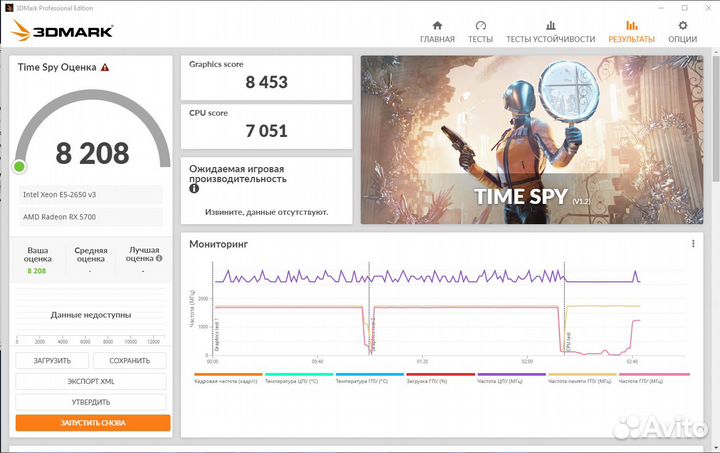Click info icon next to Лучшая оценка
The height and width of the screenshot is (453, 720).
[x=159, y=258]
